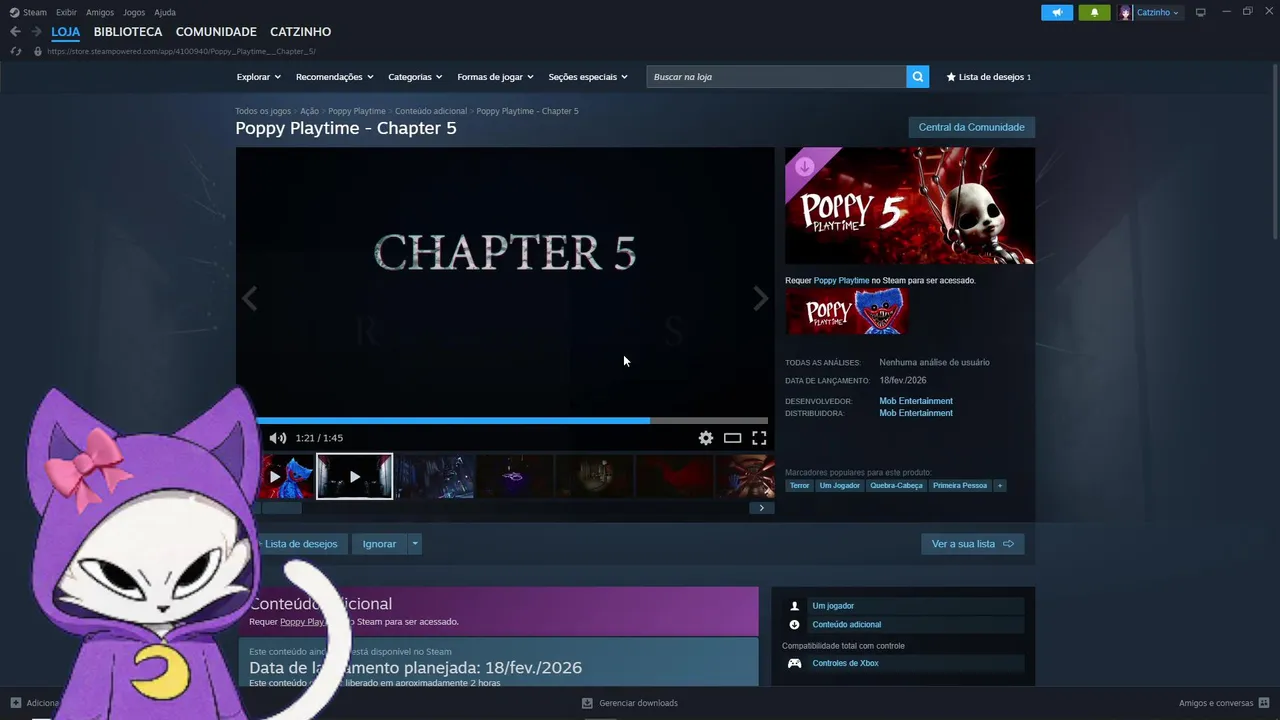
Task: Click the Conteúdo adicional breadcrumb link
Action: coord(431,111)
